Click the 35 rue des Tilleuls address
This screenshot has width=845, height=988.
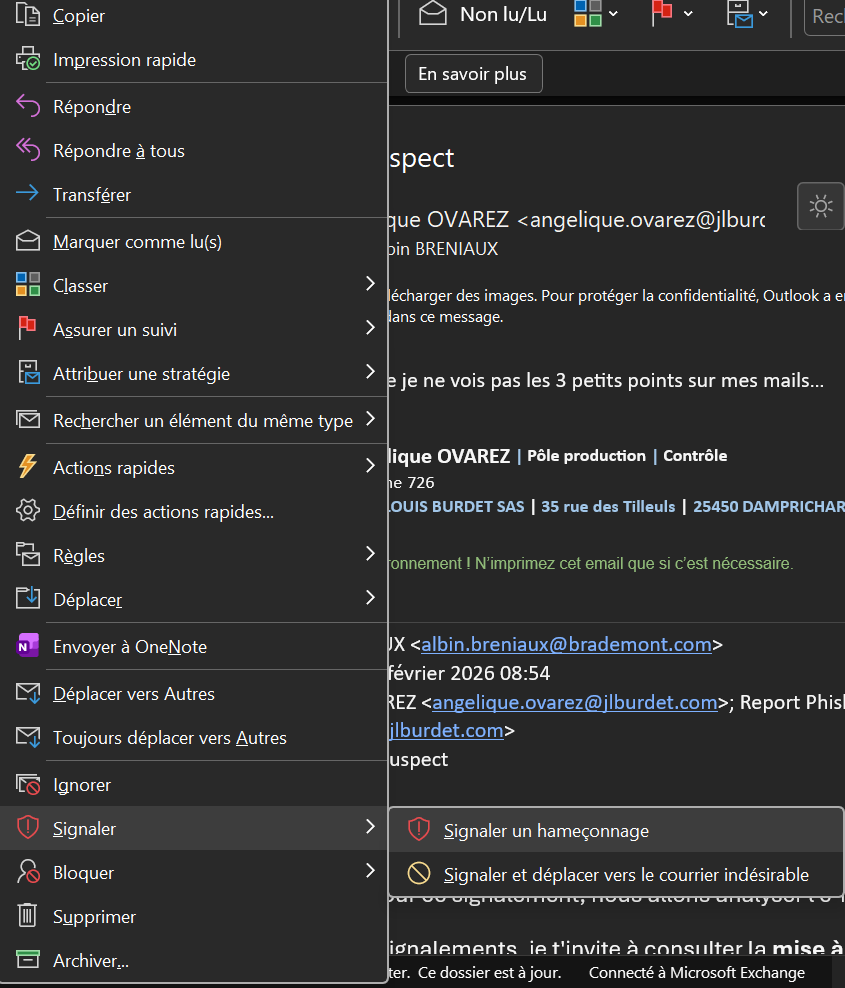point(608,507)
